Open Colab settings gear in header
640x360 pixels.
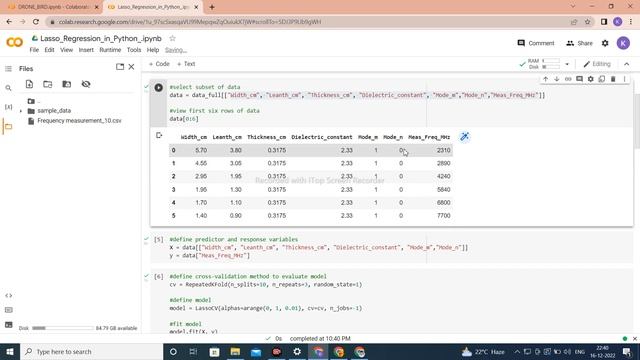[605, 43]
